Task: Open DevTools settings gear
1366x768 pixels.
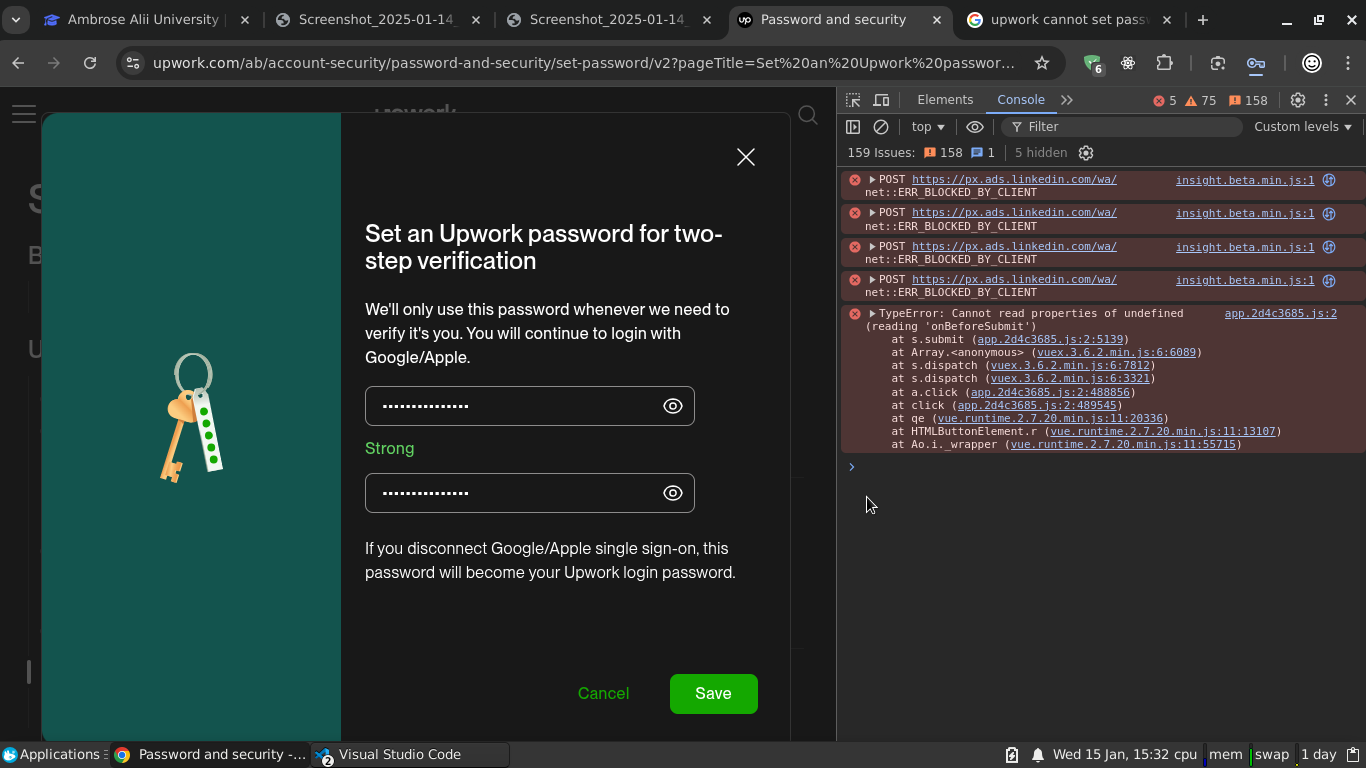Action: click(x=1298, y=100)
